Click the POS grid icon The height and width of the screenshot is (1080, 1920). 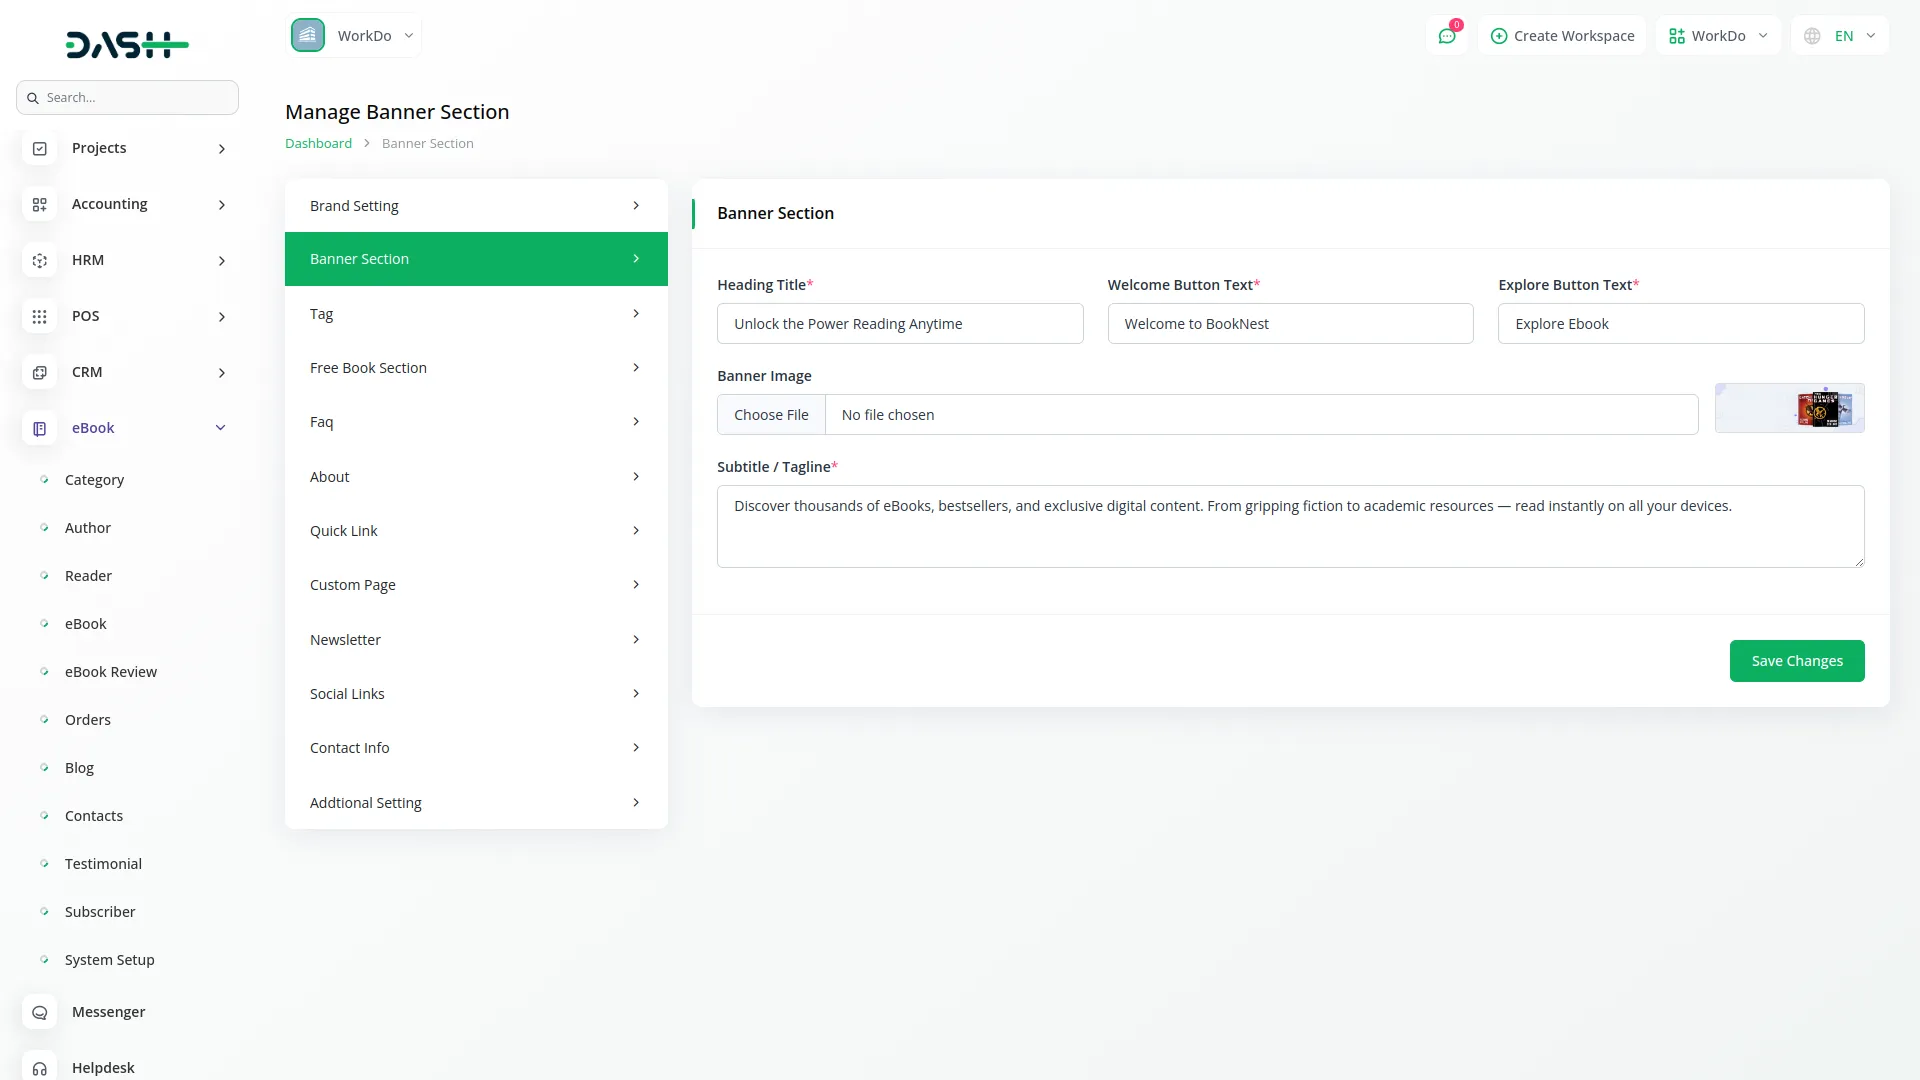point(40,316)
